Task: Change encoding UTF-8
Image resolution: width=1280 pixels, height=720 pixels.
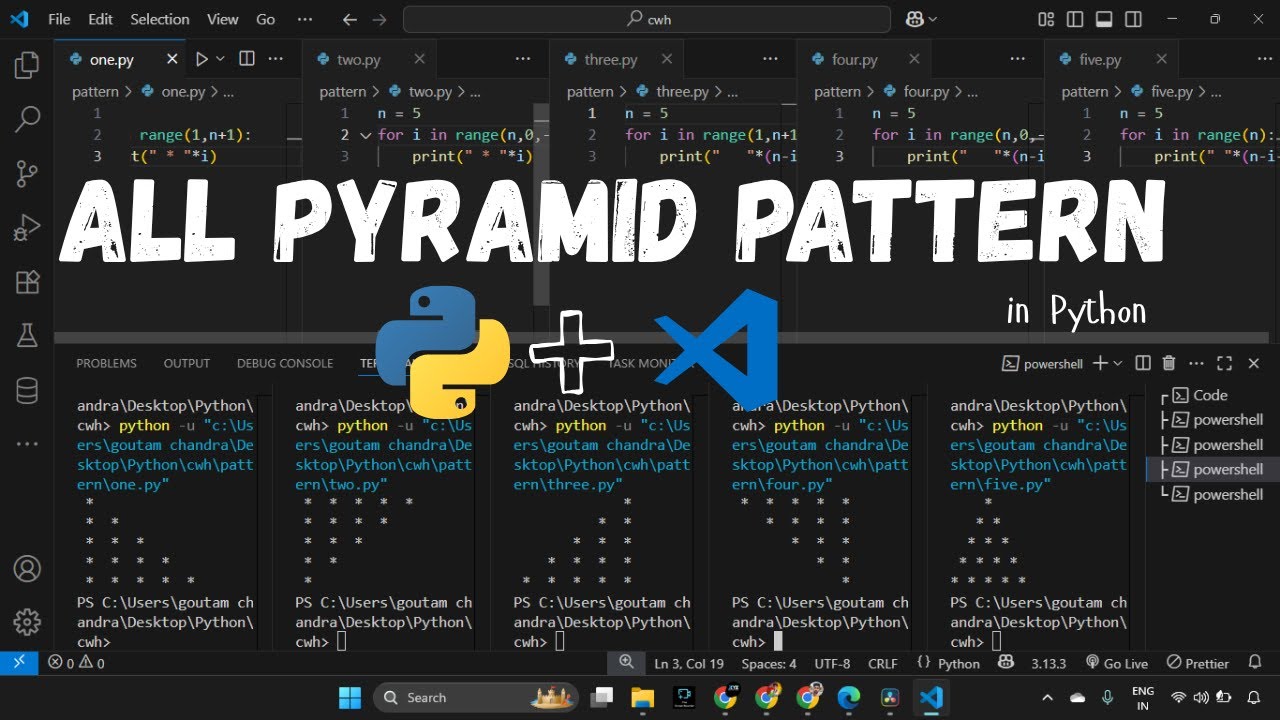Action: [x=832, y=663]
